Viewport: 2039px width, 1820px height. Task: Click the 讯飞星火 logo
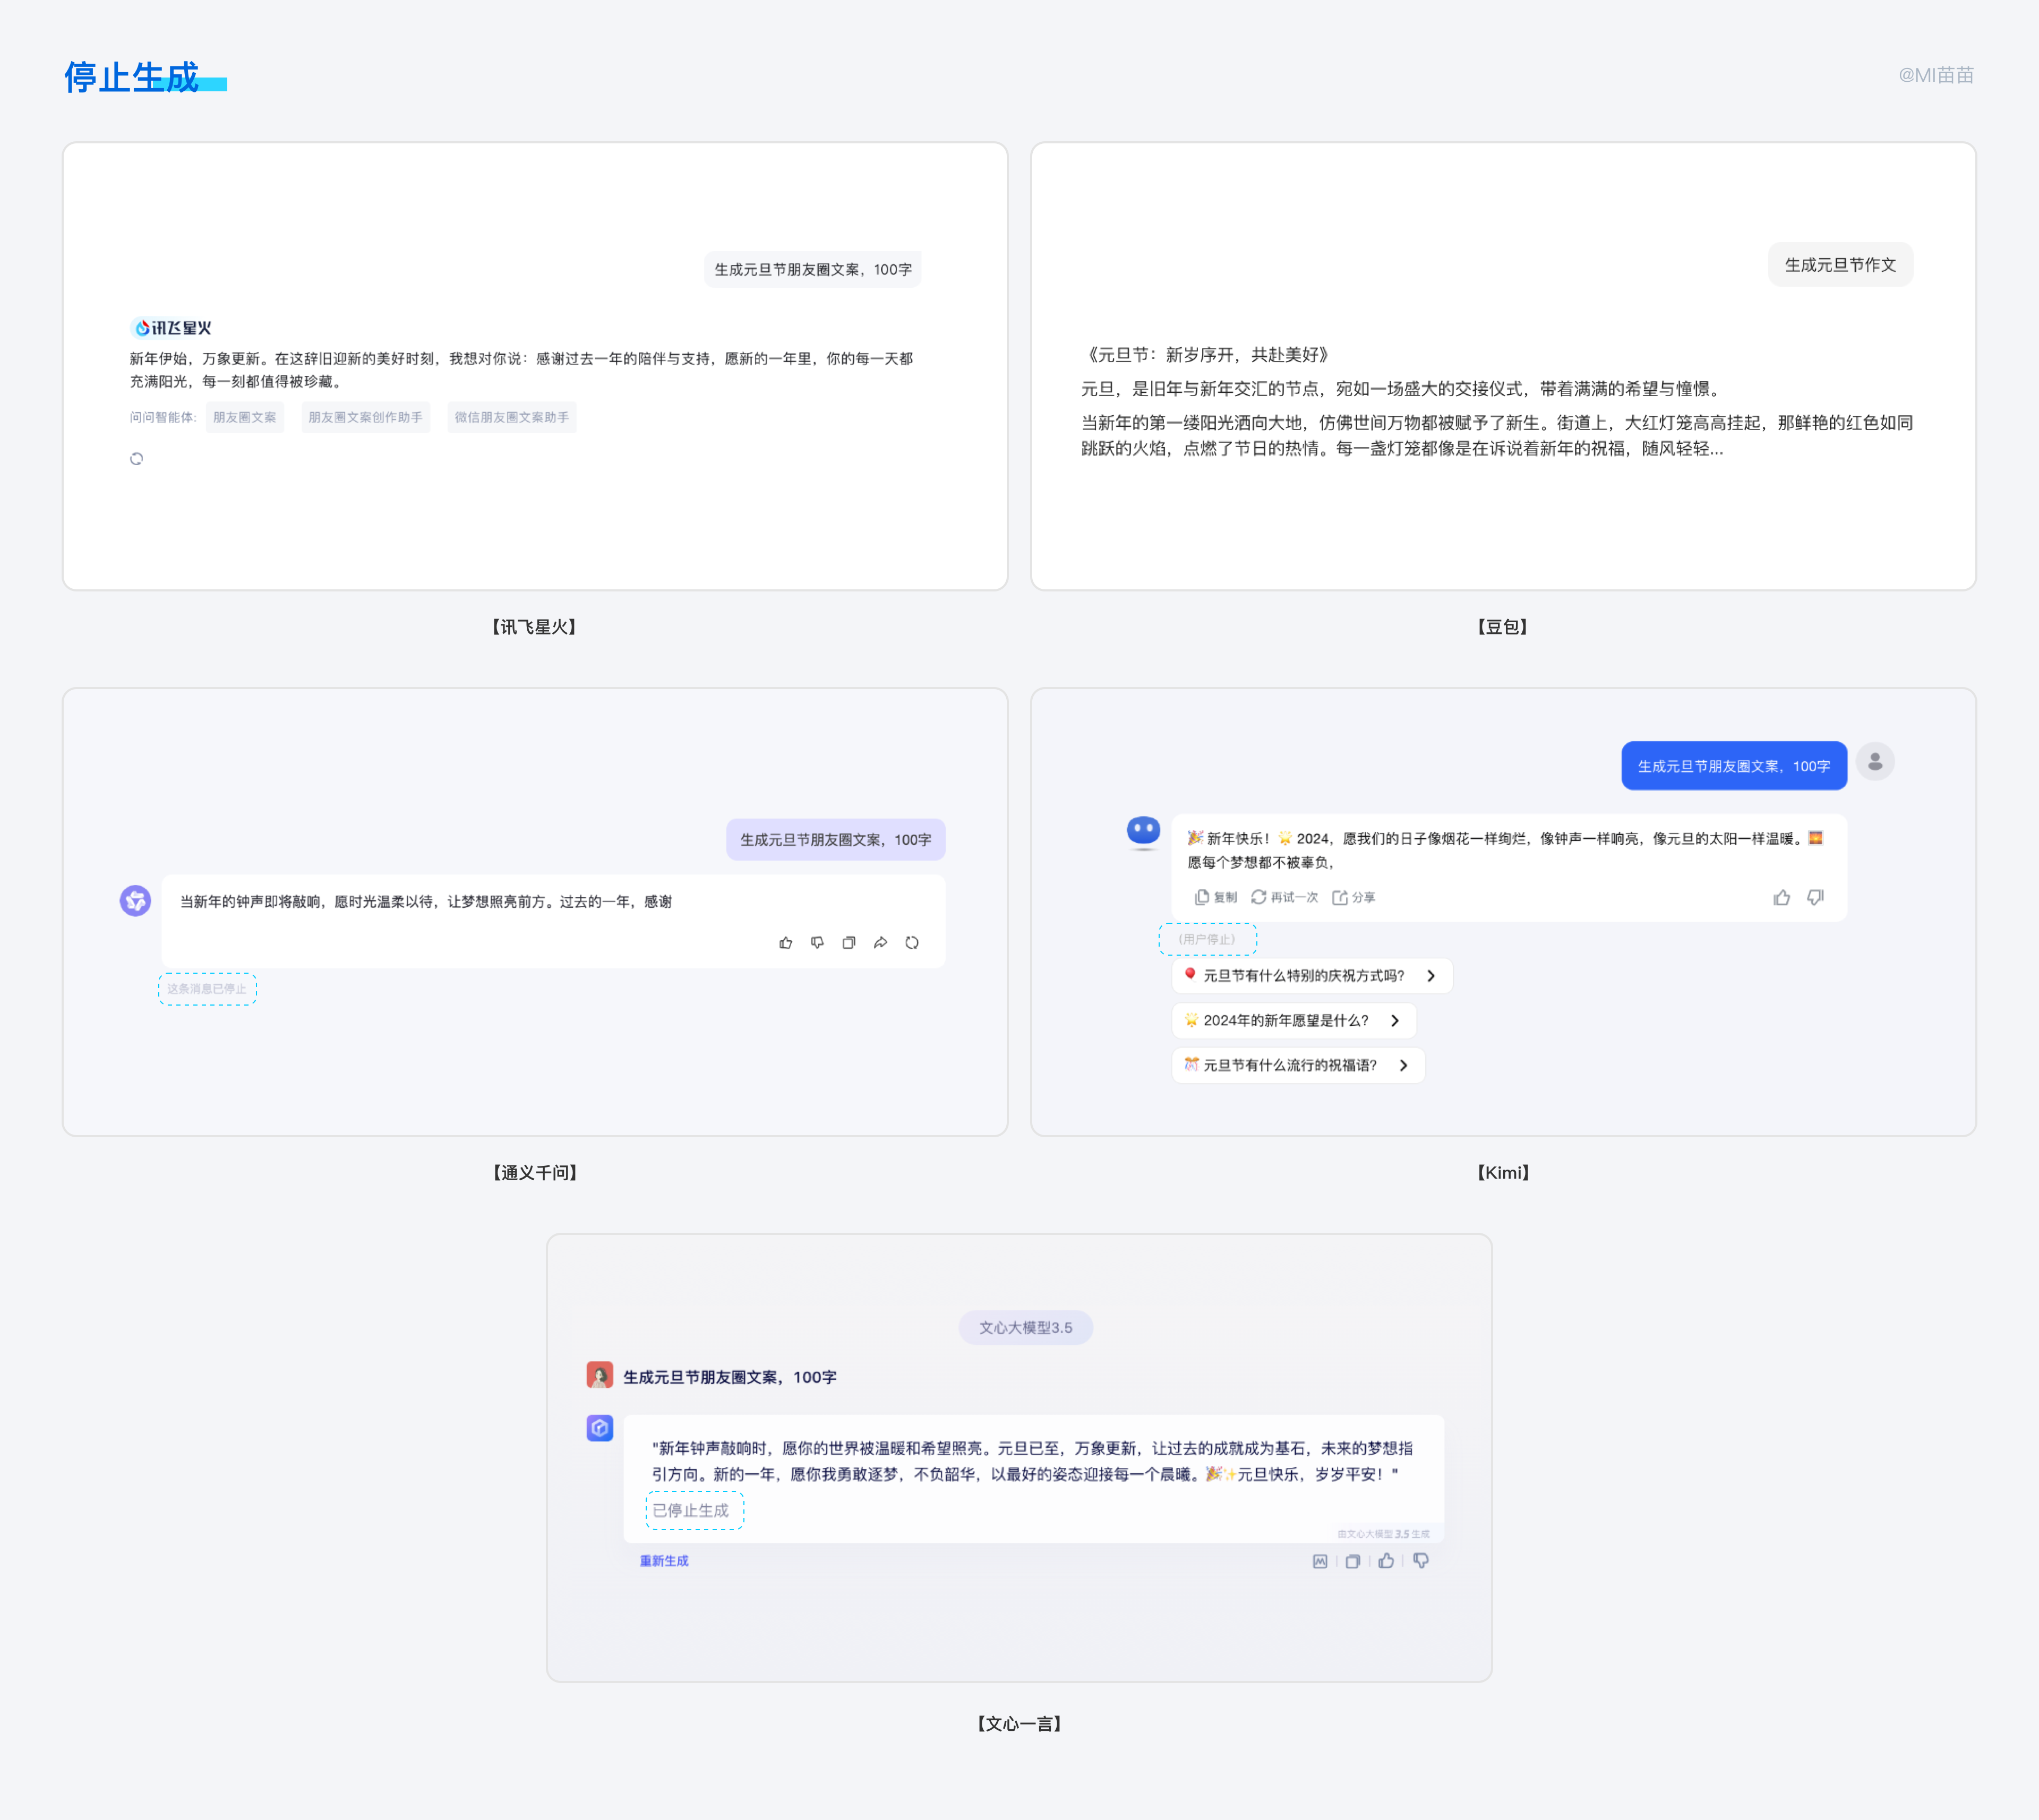pos(171,328)
